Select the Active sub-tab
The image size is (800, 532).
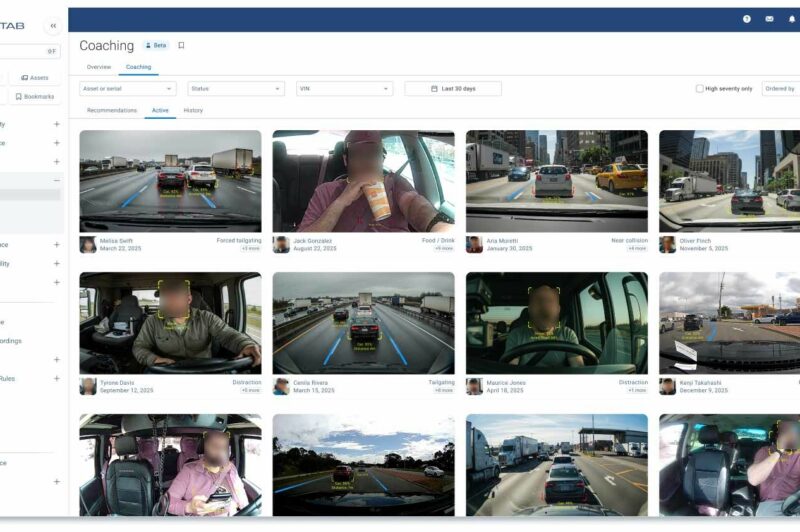(160, 110)
